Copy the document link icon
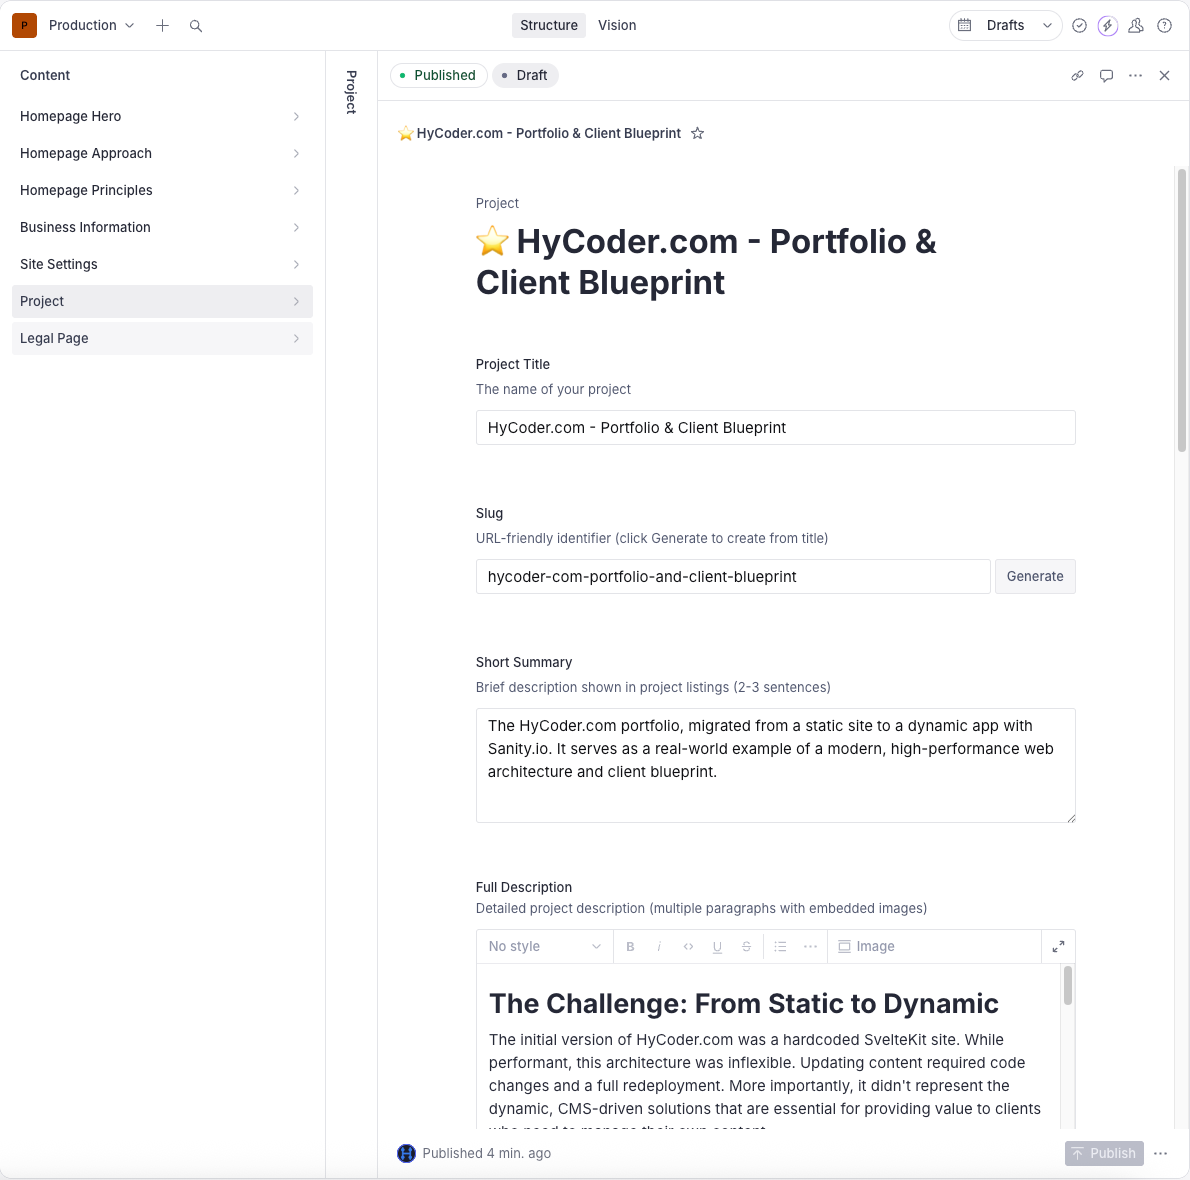This screenshot has height=1180, width=1190. [1077, 75]
